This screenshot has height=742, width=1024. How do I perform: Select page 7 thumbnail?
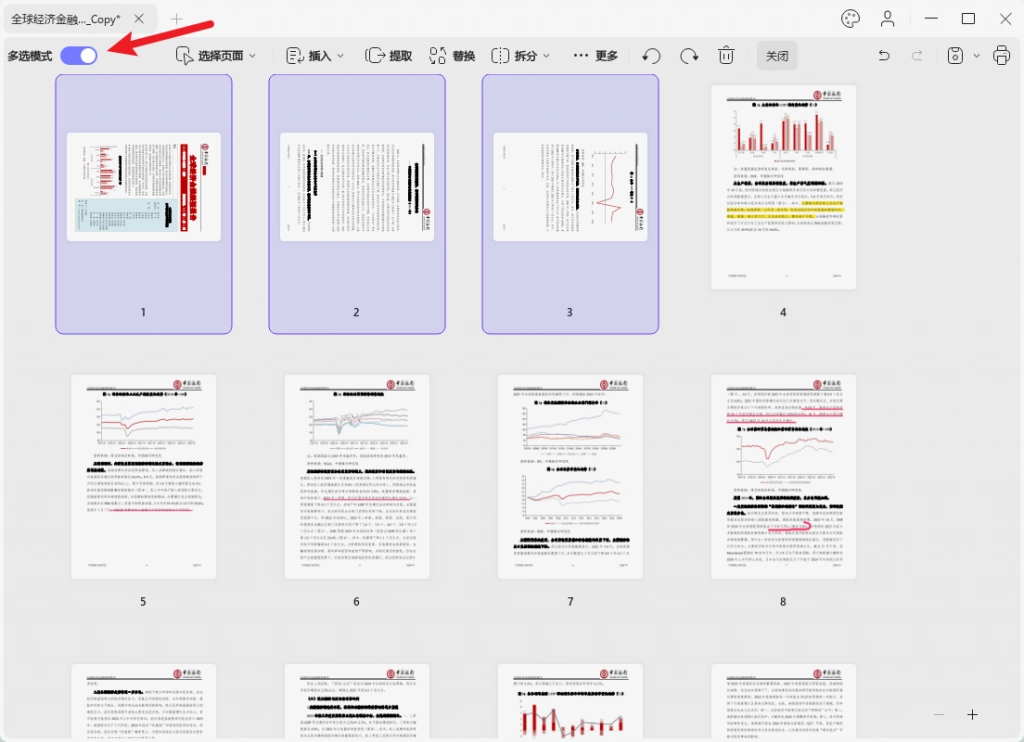(570, 476)
